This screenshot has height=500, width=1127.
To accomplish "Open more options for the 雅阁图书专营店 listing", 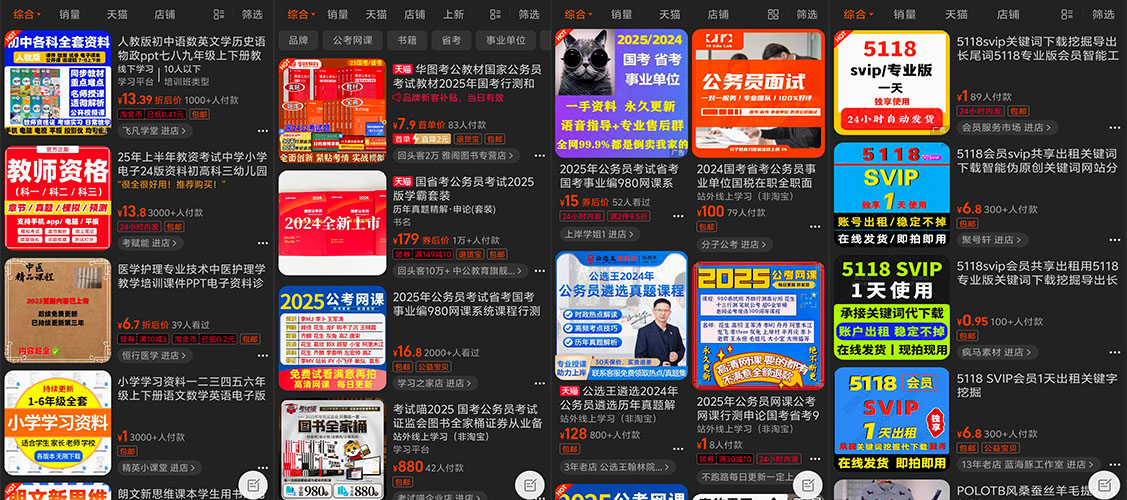I will coord(538,156).
